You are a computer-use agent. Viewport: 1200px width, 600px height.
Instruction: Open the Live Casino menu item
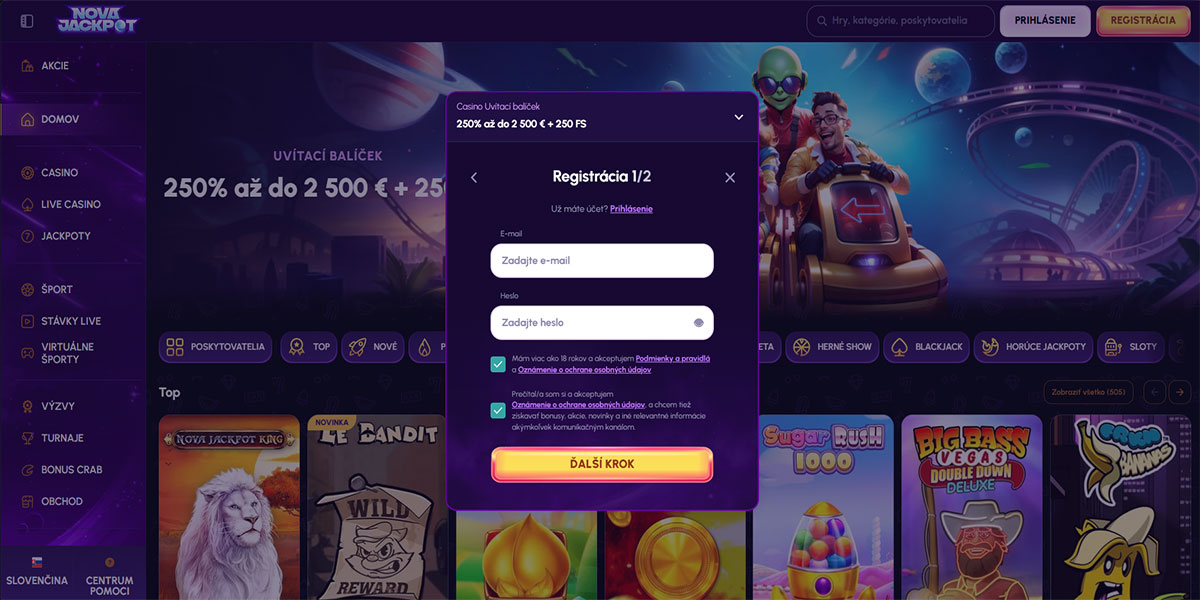coord(72,204)
